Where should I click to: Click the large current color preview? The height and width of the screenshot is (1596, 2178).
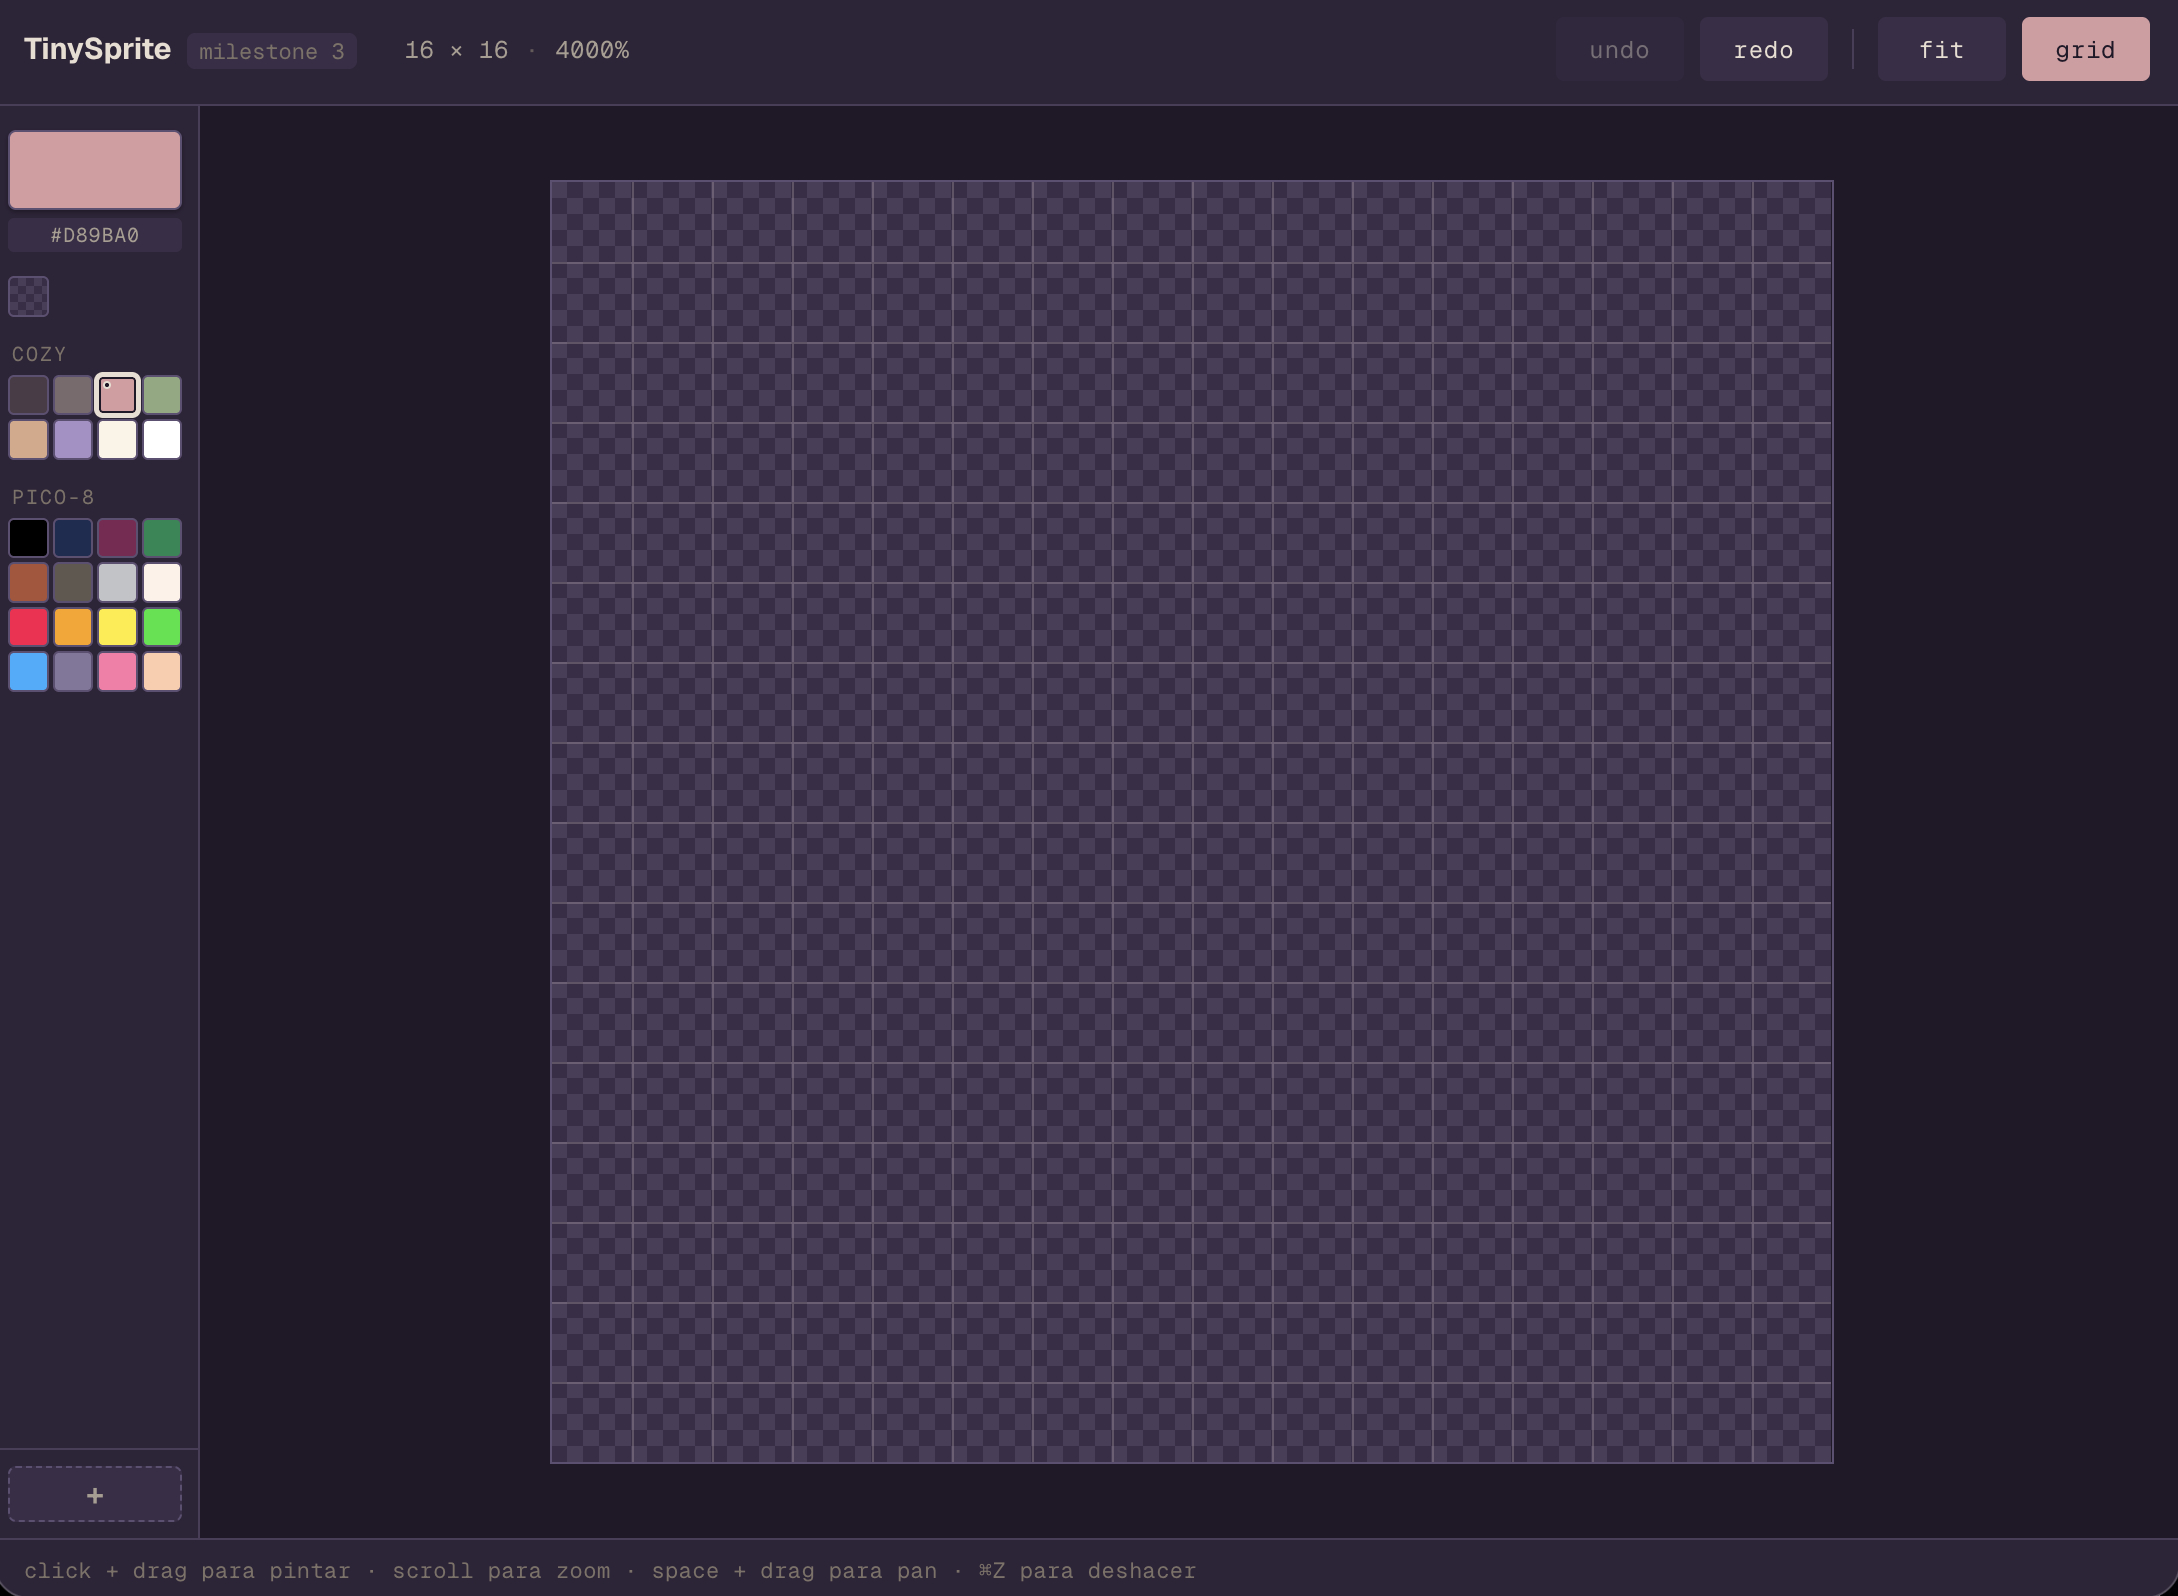(x=95, y=169)
